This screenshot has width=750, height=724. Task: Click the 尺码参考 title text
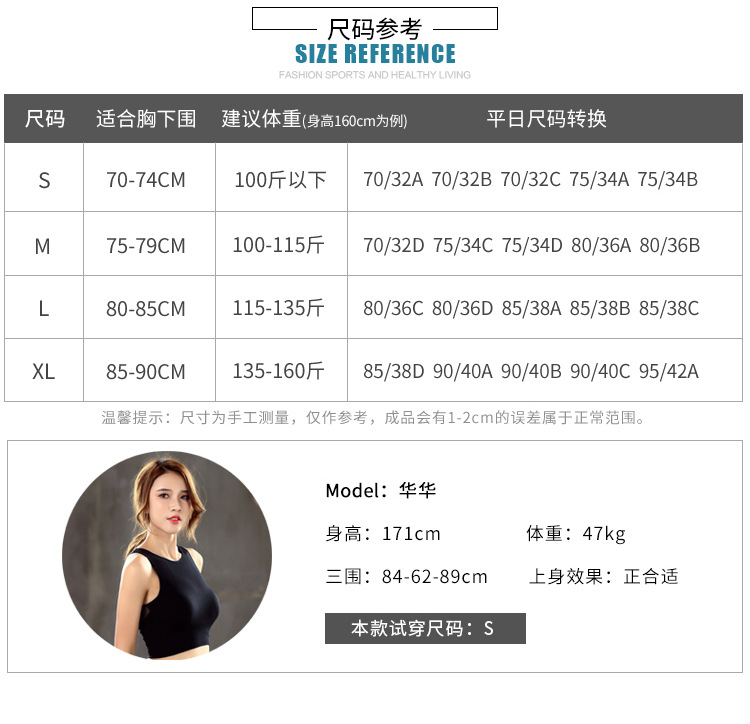pos(375,30)
